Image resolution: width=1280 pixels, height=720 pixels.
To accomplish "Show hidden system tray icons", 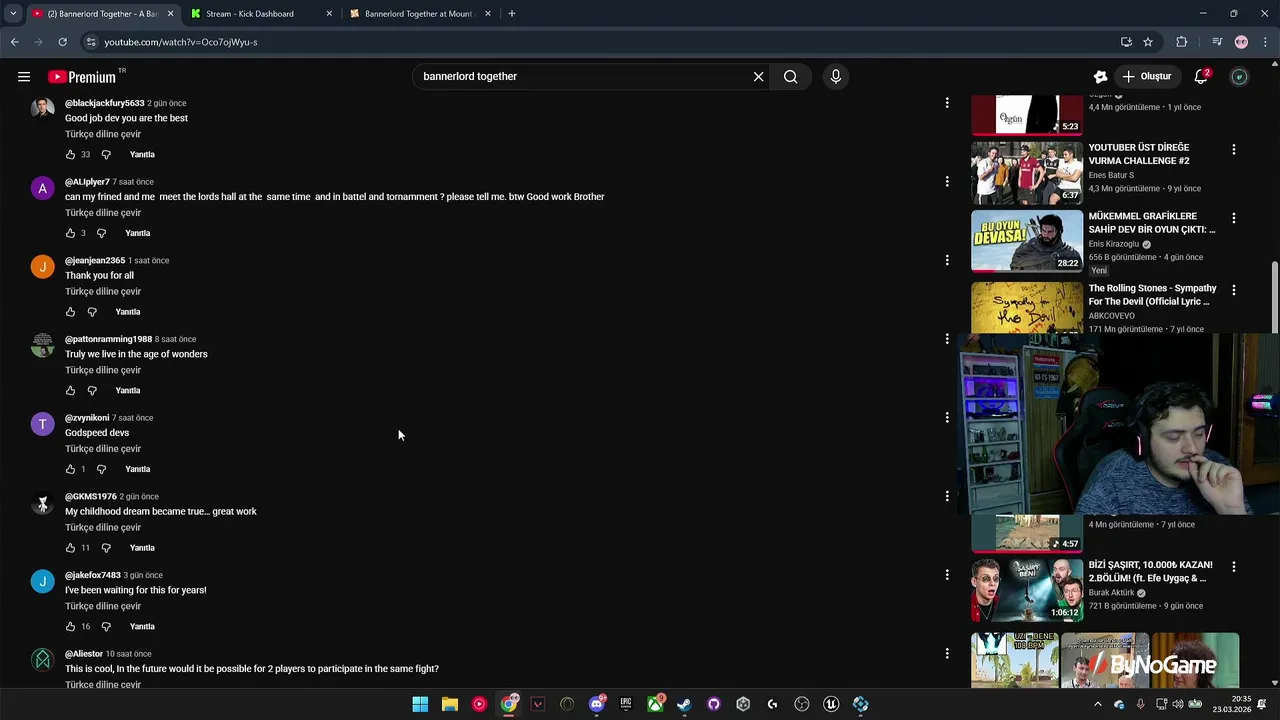I will (1097, 704).
